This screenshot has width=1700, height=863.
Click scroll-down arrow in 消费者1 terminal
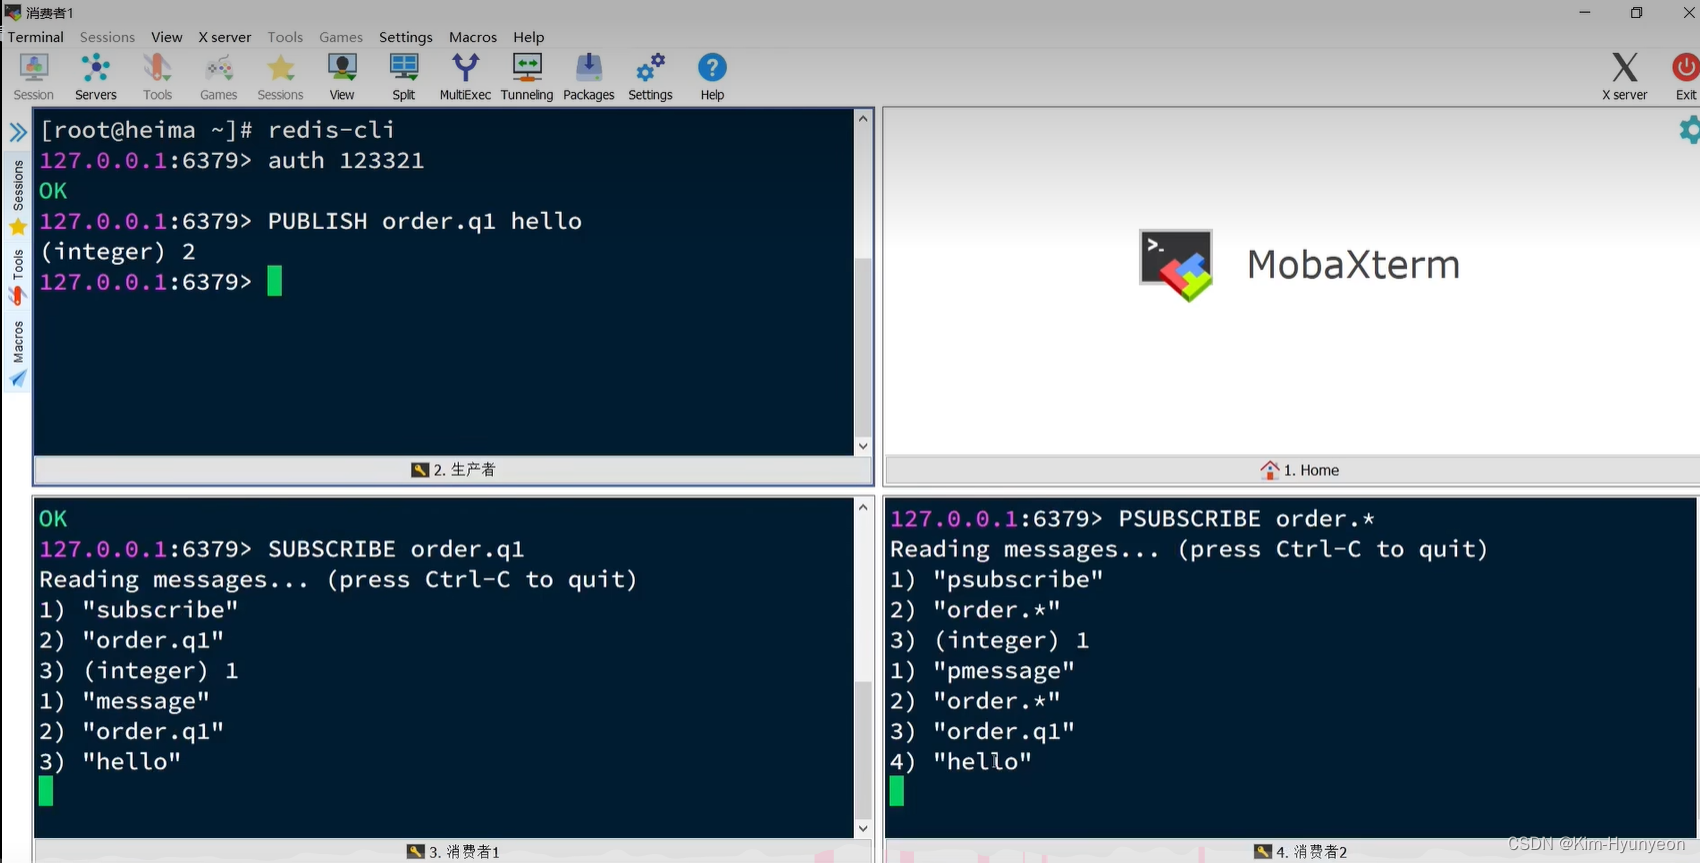[x=863, y=828]
